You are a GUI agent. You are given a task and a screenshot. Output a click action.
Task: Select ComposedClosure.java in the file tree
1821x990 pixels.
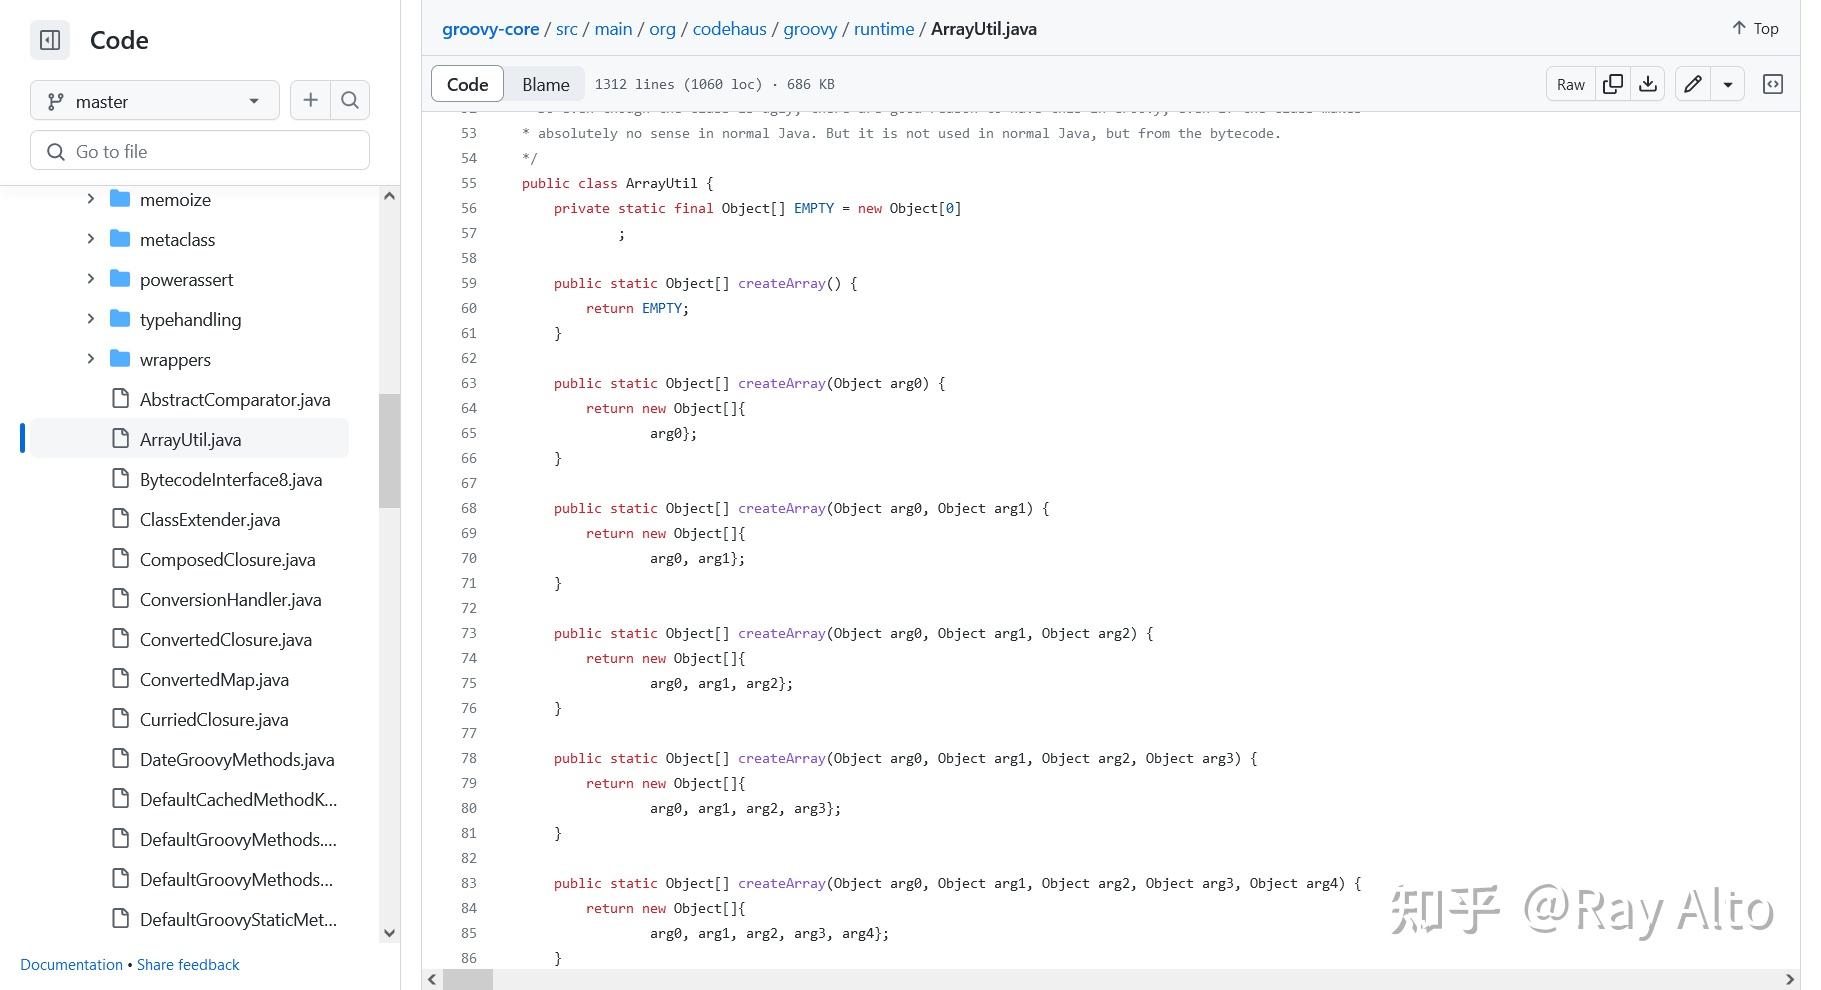click(x=226, y=559)
